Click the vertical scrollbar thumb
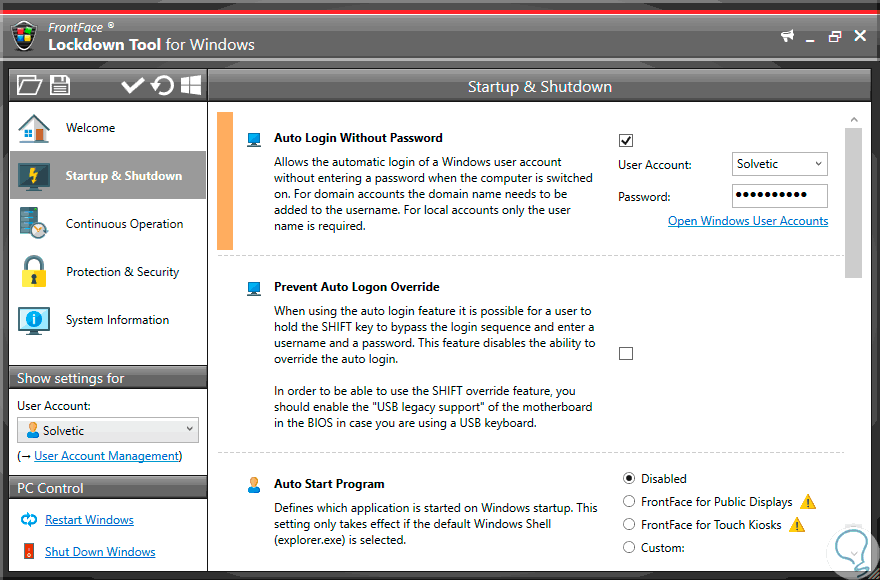The height and width of the screenshot is (580, 880). [x=853, y=203]
